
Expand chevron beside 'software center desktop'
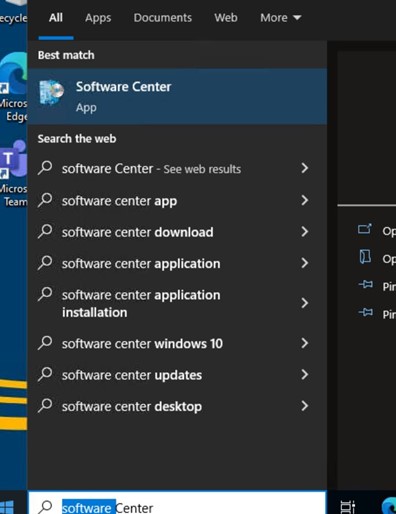[x=304, y=406]
